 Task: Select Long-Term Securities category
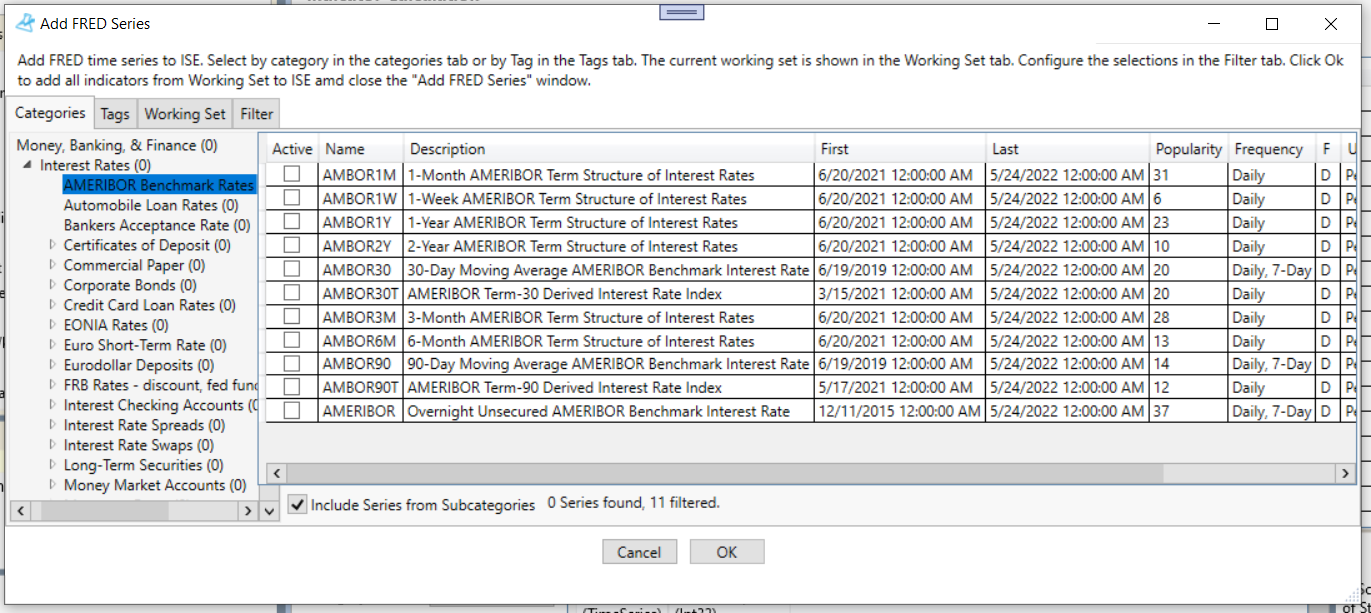pos(144,465)
